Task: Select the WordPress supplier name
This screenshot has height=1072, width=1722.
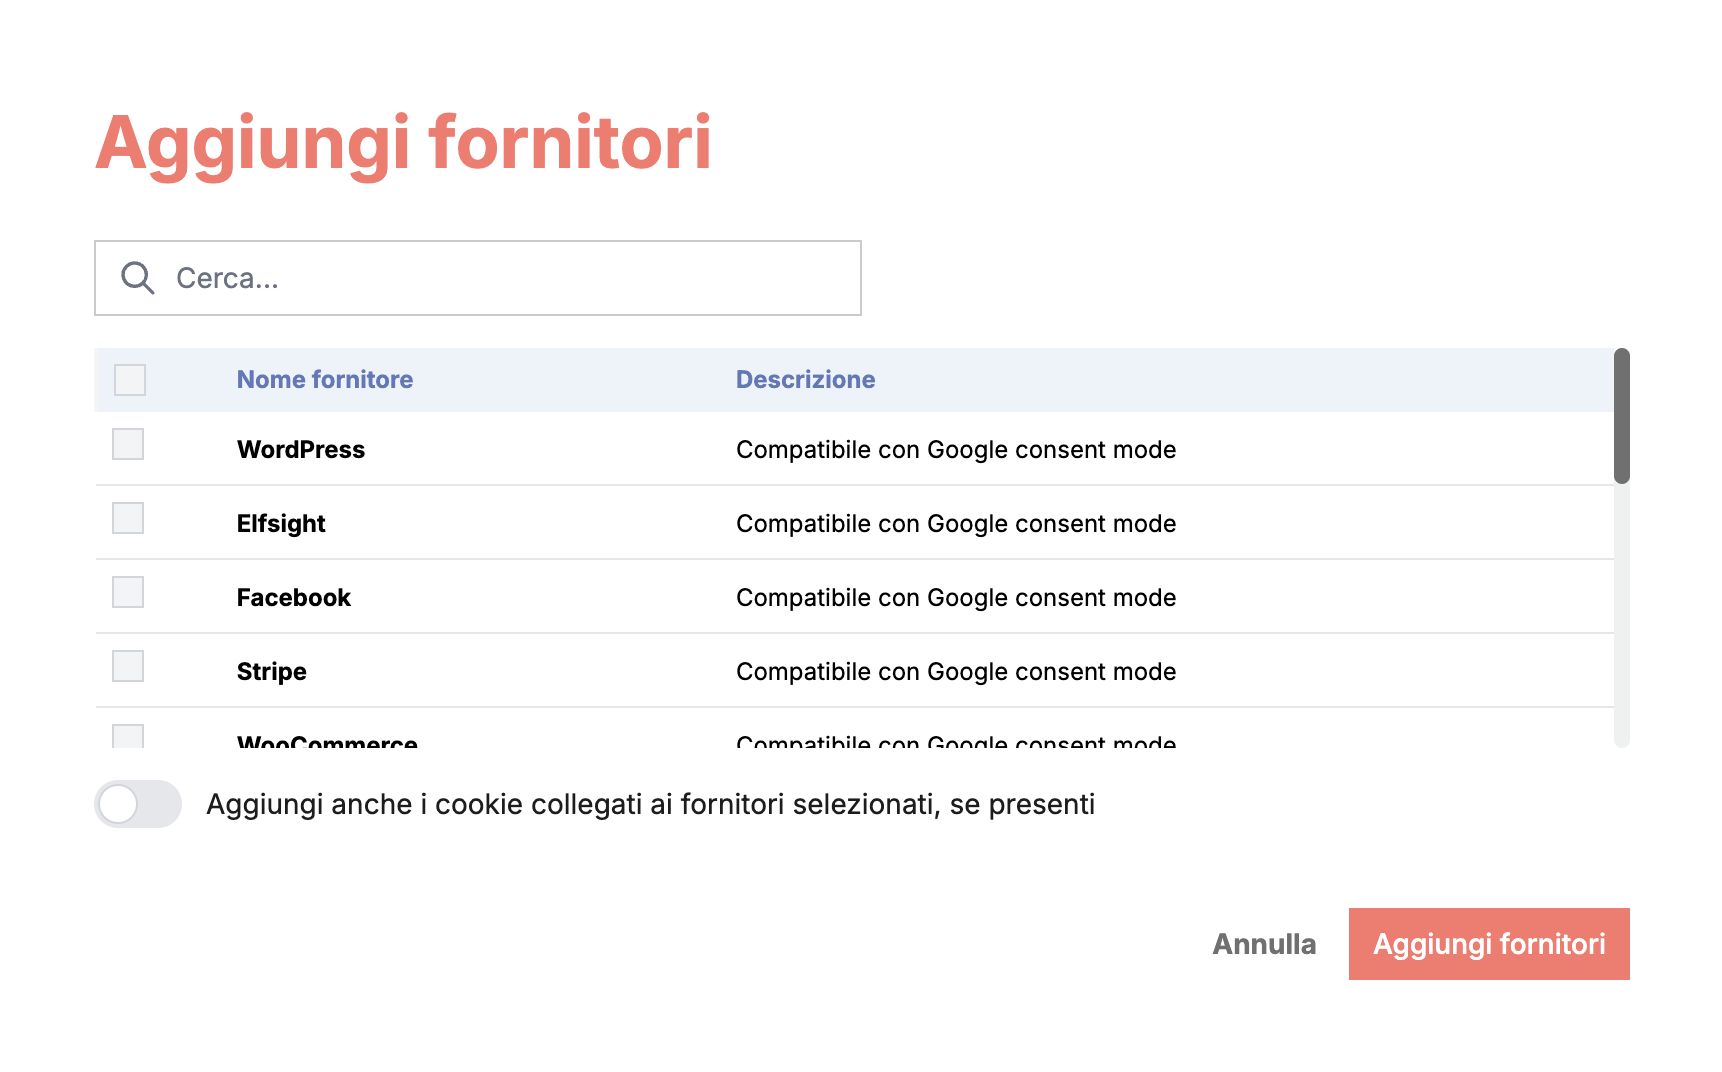Action: [301, 450]
